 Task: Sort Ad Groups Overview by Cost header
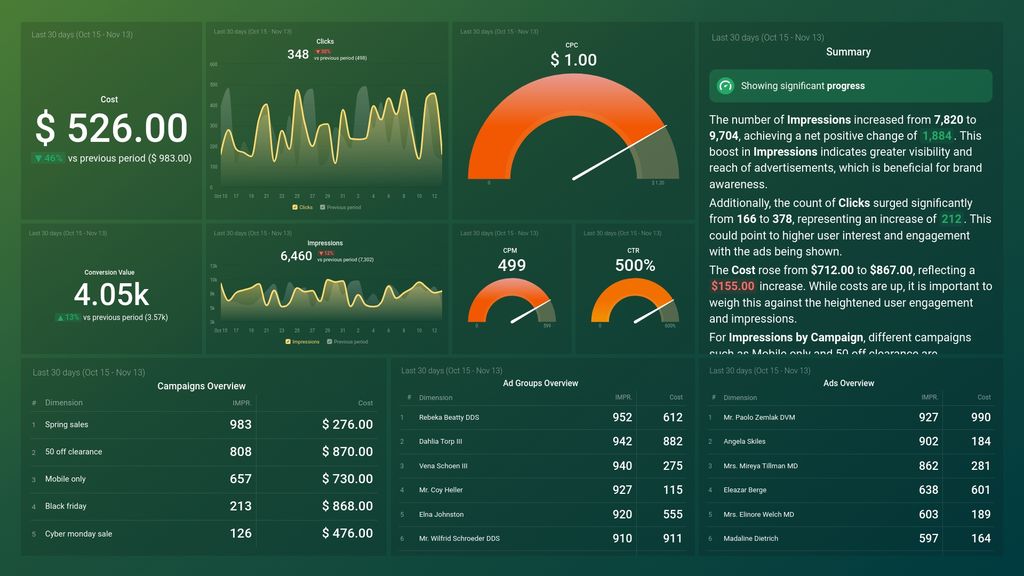676,397
